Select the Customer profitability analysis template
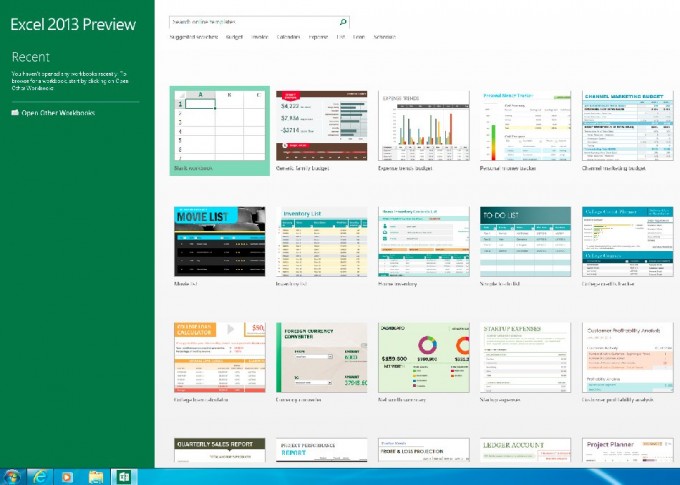Viewport: 680px width, 485px height. click(628, 362)
